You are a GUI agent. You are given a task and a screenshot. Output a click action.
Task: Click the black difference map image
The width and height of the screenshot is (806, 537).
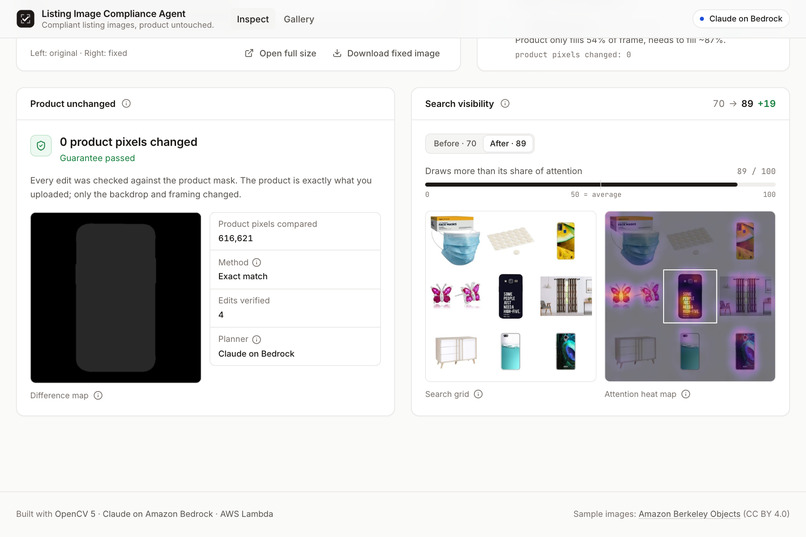tap(116, 298)
